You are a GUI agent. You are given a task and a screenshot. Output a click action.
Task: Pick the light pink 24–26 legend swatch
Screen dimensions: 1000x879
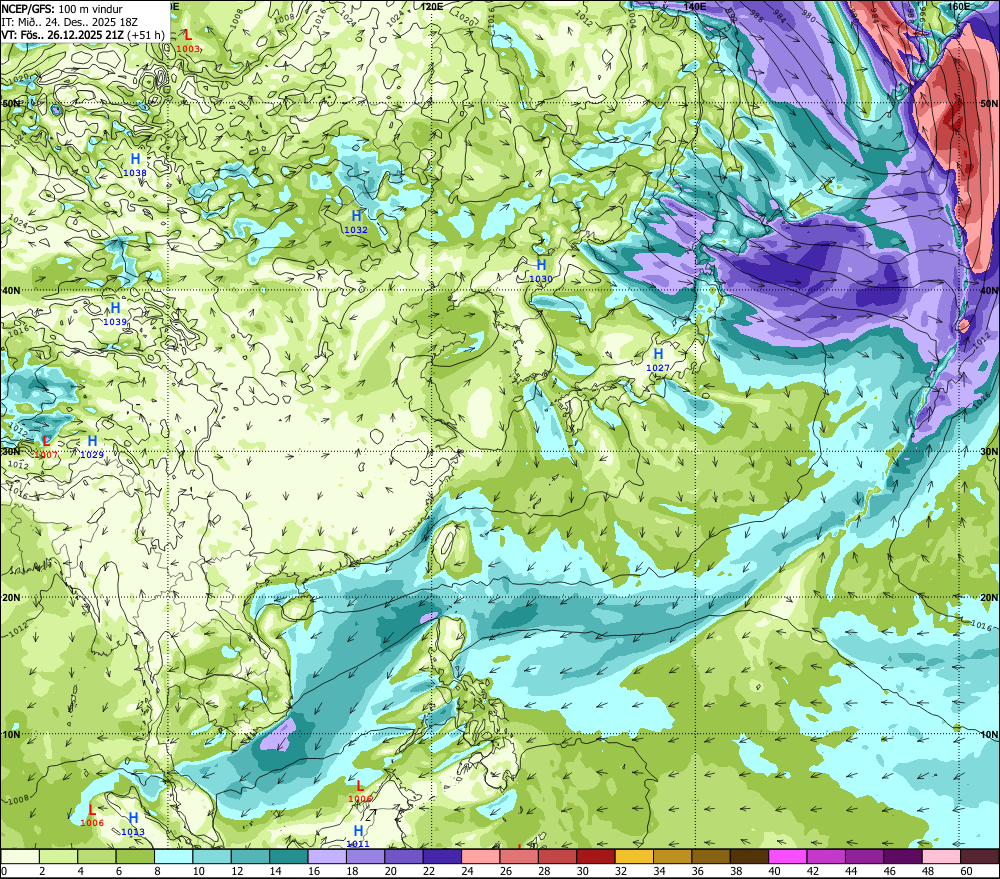coord(481,856)
